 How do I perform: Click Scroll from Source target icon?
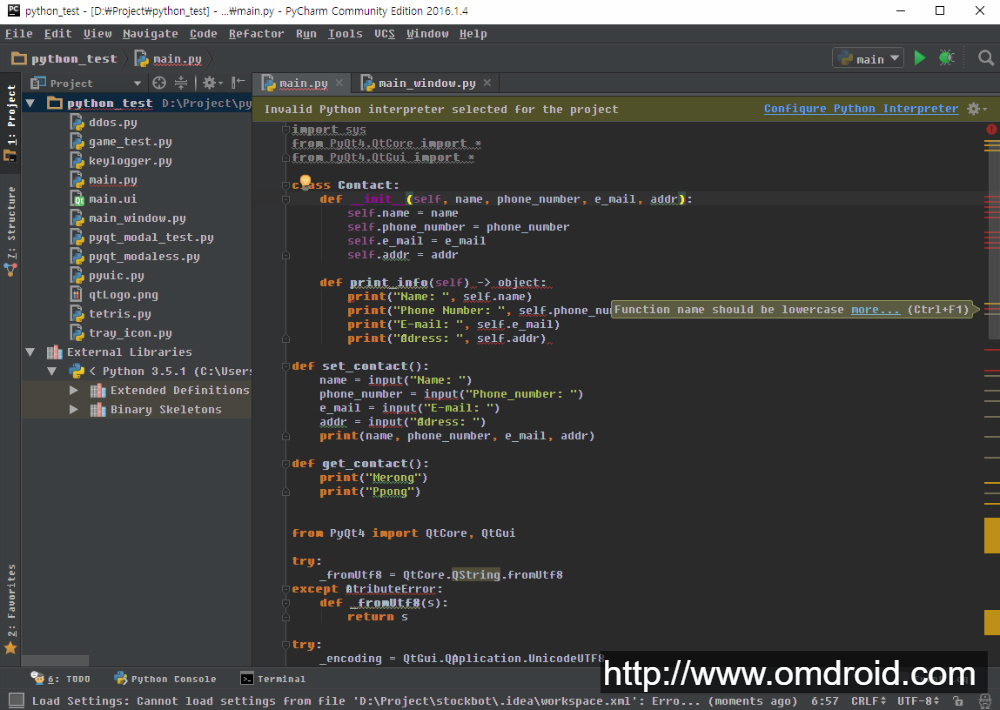coord(159,83)
